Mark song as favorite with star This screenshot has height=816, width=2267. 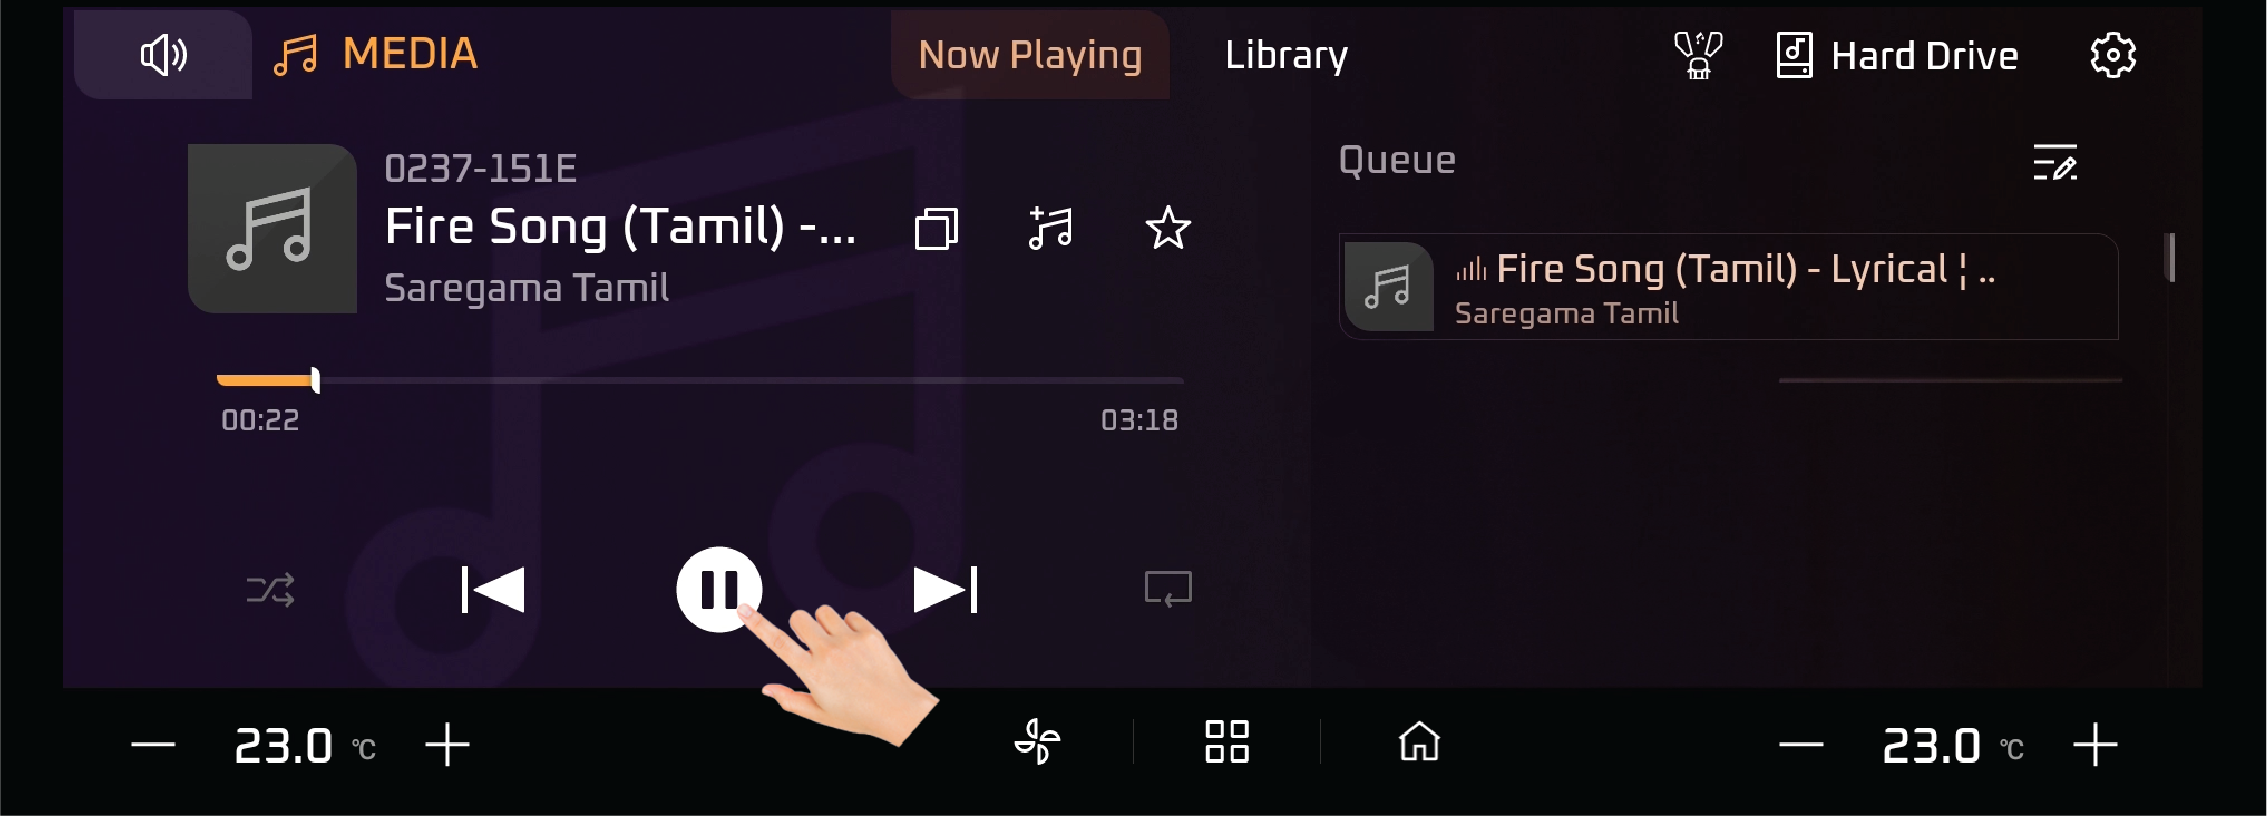point(1167,228)
